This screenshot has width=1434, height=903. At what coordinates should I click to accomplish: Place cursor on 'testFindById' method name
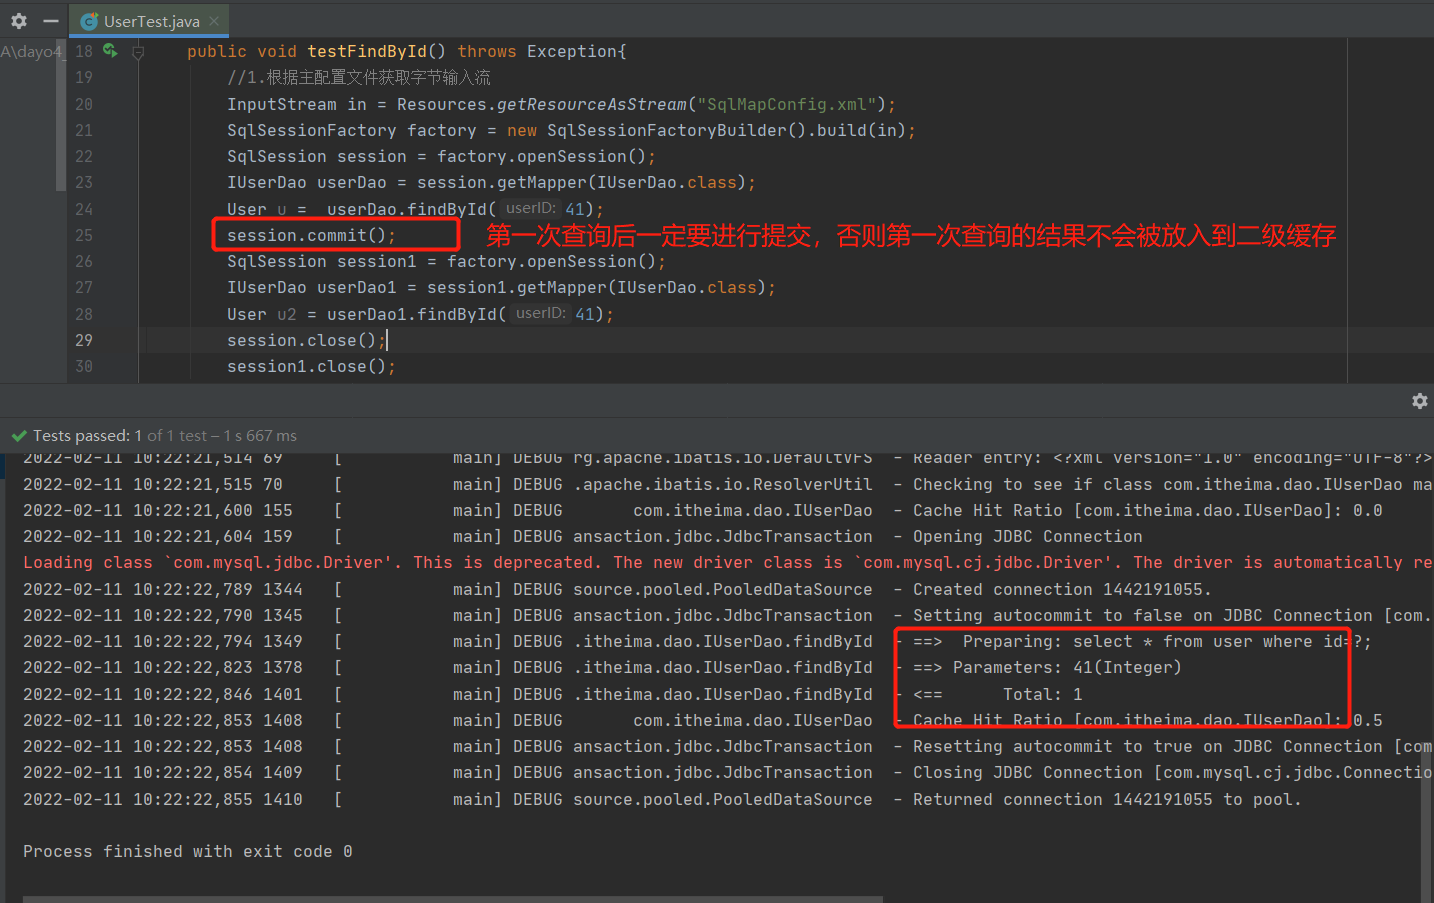pyautogui.click(x=367, y=51)
